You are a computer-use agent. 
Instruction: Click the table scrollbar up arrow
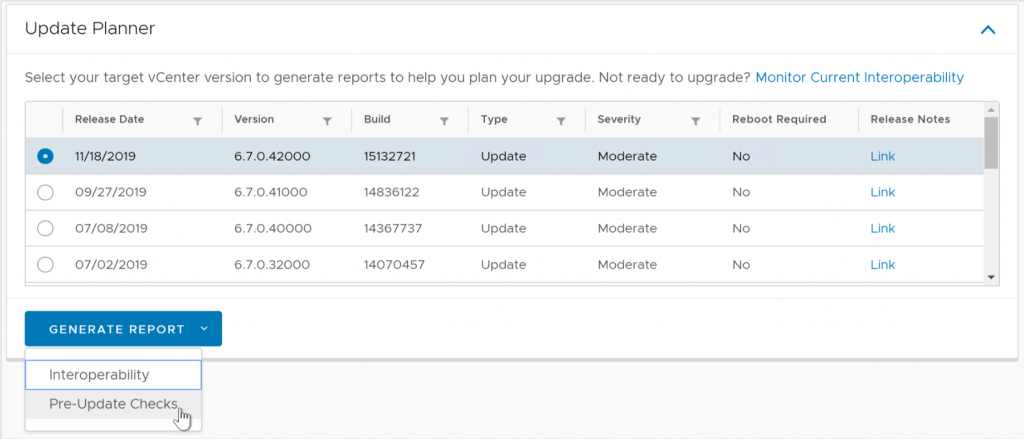991,110
